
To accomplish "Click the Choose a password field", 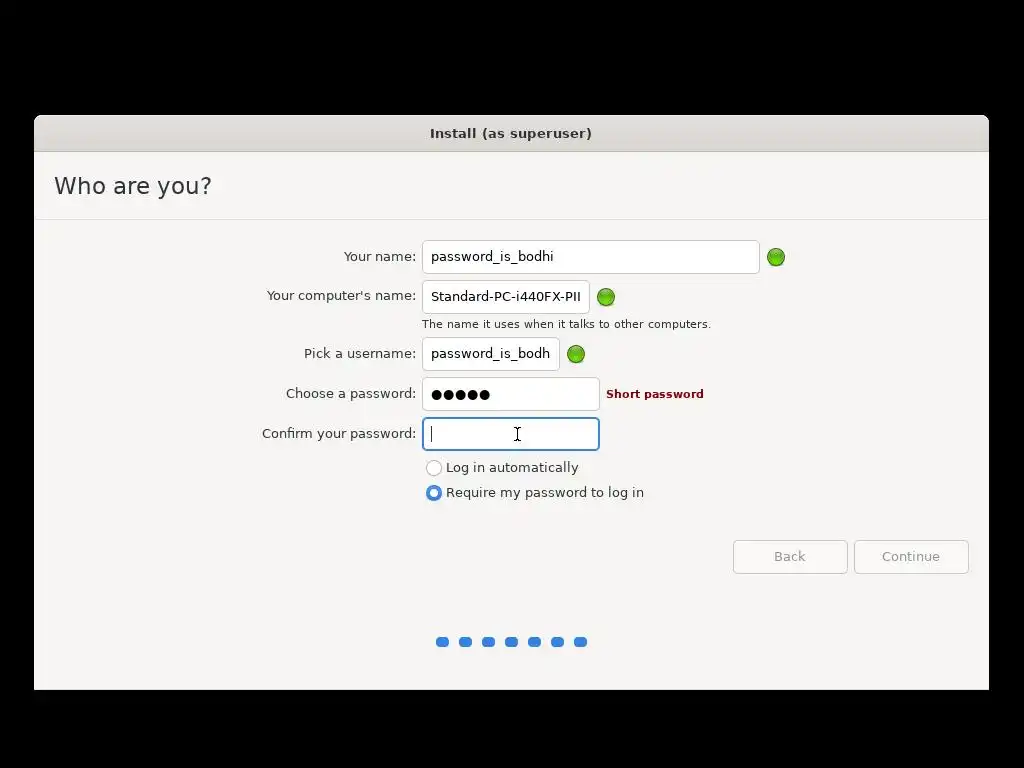I will tap(511, 394).
